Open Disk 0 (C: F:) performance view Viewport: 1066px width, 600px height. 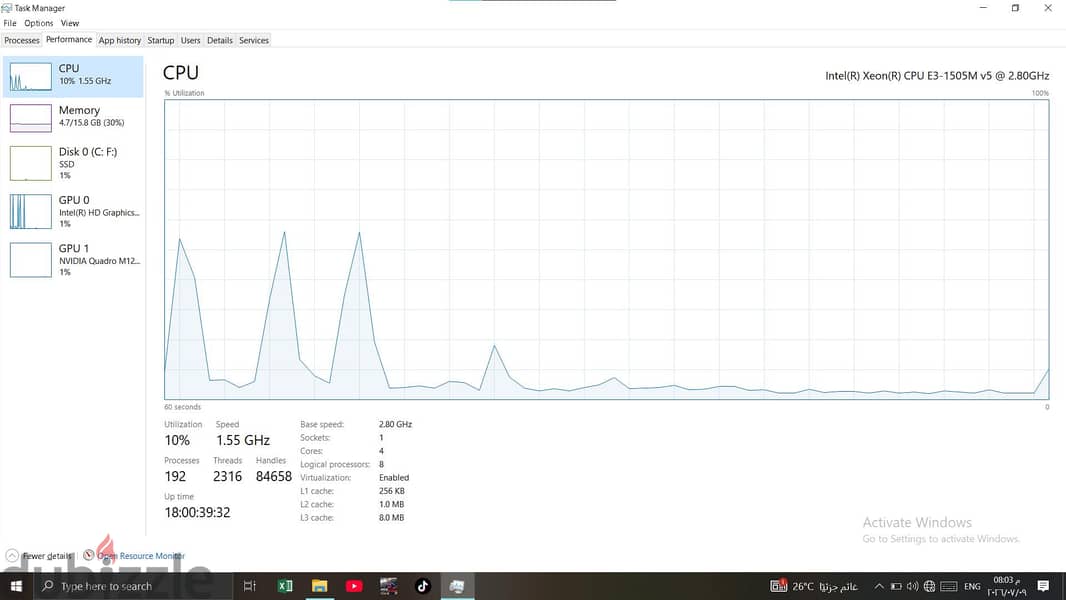pos(73,163)
